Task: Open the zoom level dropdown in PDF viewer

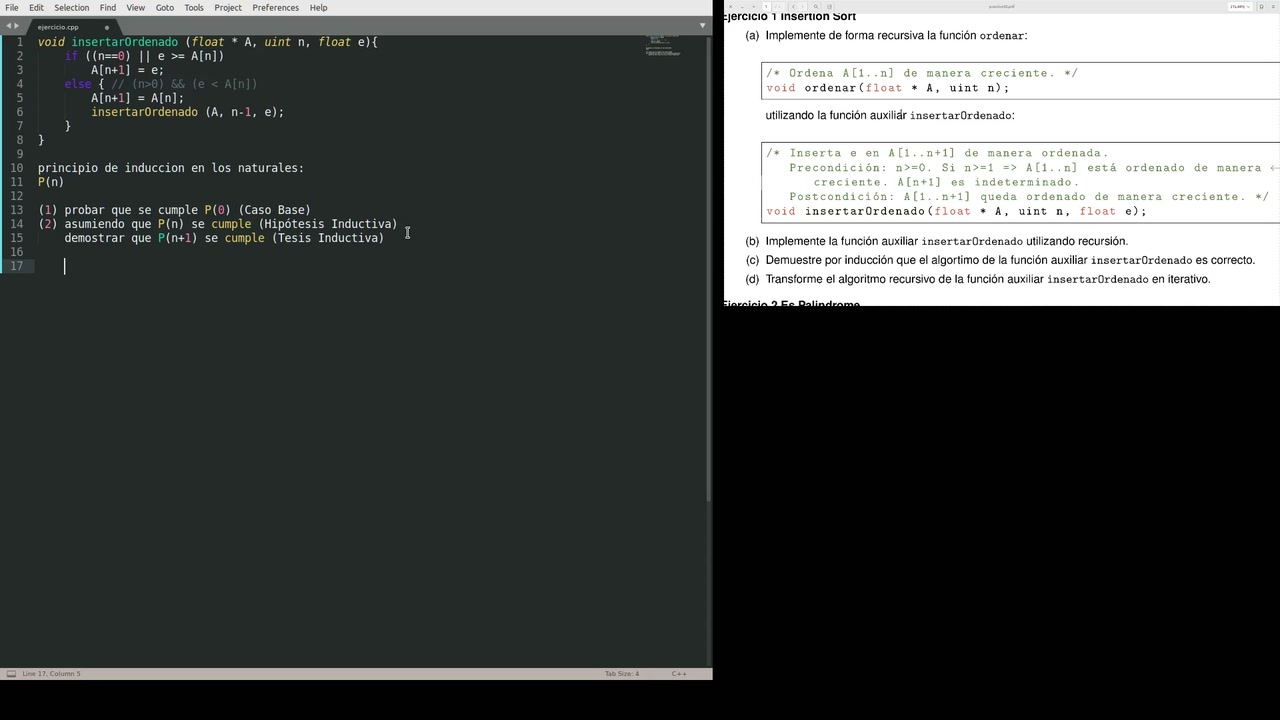Action: 1238,7
